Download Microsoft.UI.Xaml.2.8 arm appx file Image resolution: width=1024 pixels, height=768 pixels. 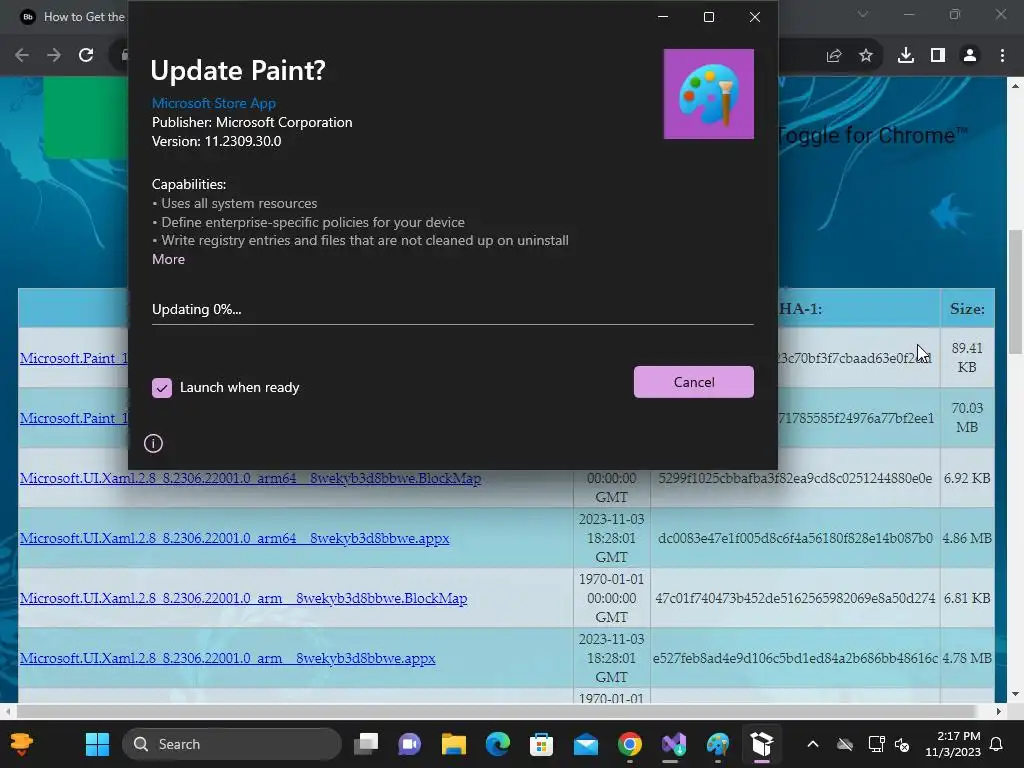tap(227, 658)
